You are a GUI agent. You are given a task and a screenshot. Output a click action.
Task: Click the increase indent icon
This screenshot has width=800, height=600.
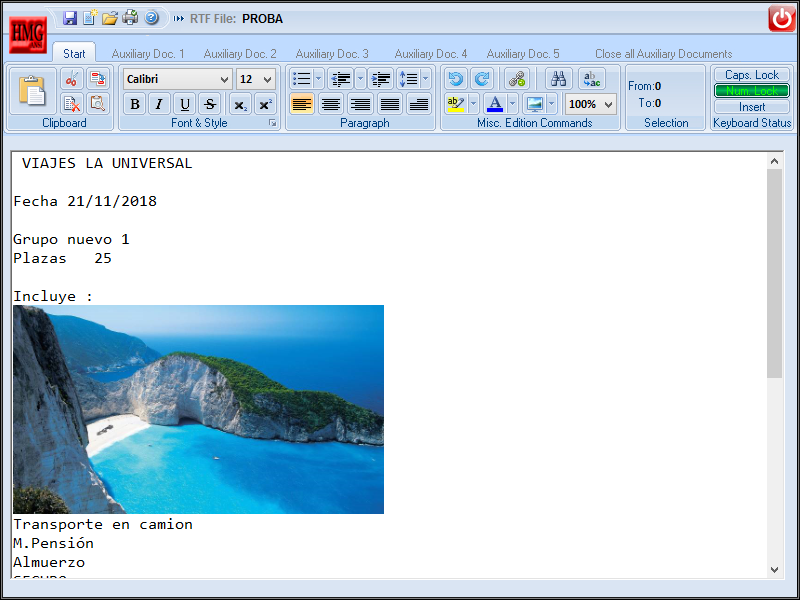click(x=380, y=79)
